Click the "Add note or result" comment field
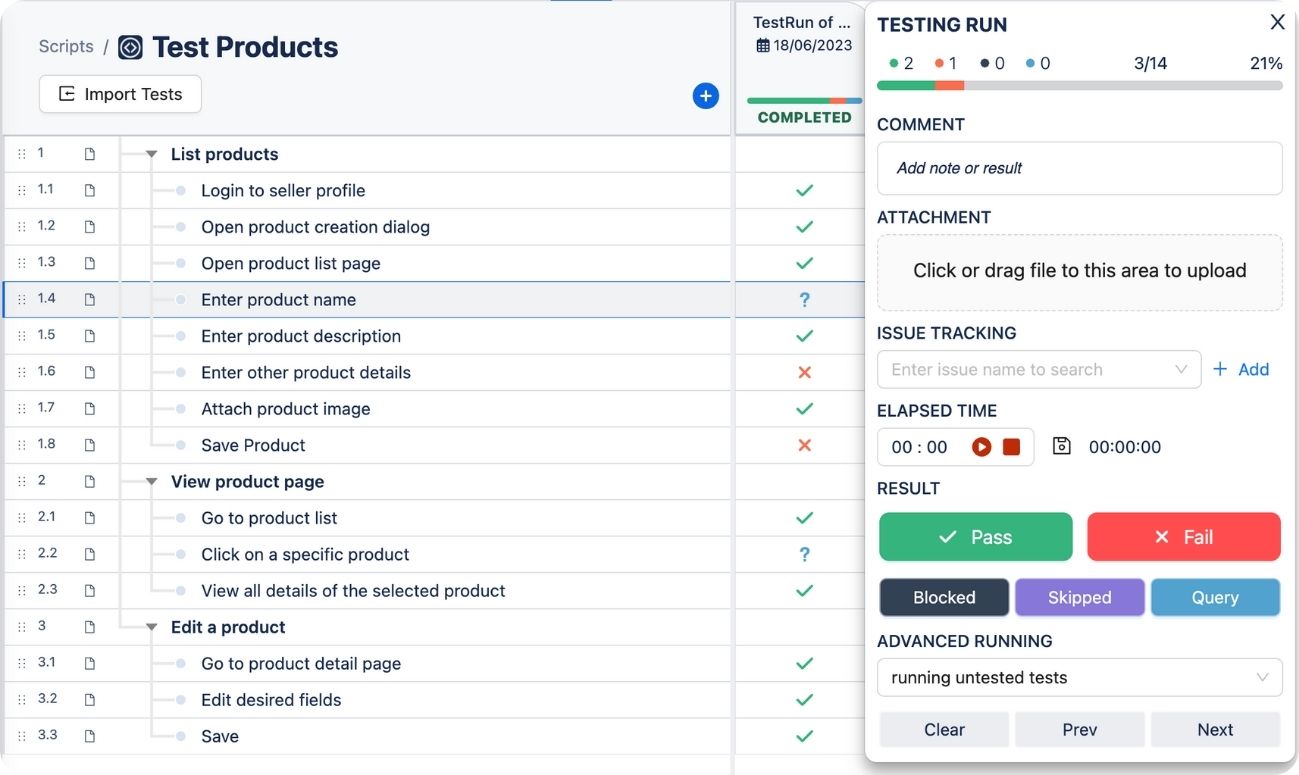The image size is (1299, 775). coord(1079,167)
